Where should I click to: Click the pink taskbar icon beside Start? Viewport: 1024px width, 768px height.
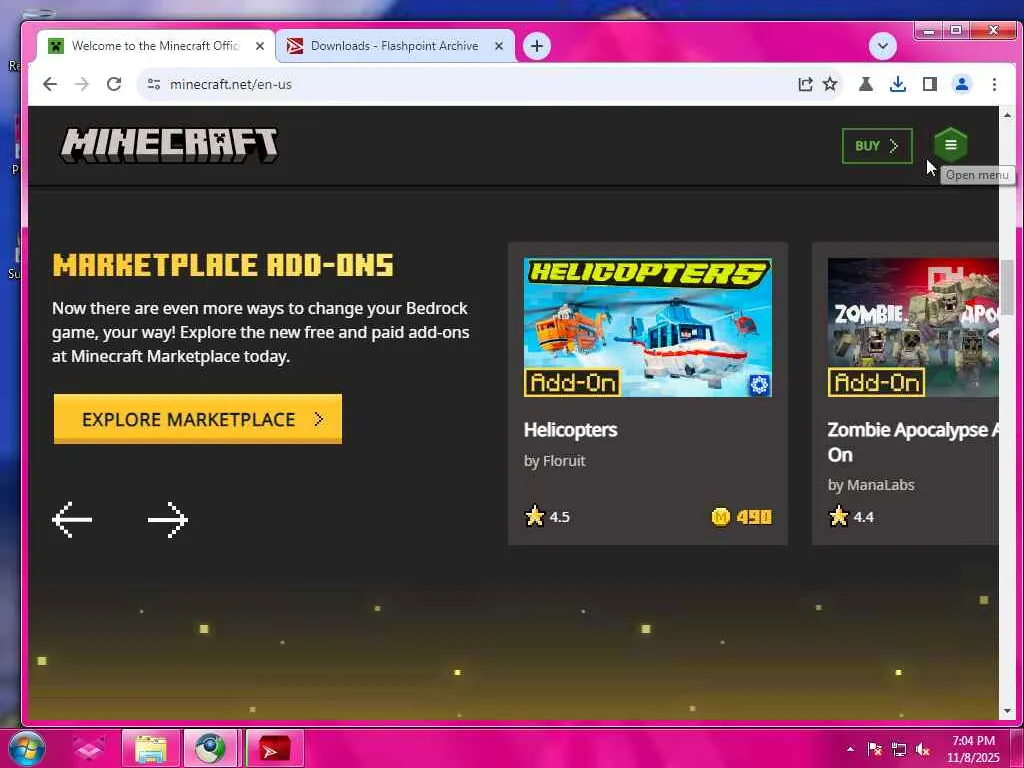pos(89,748)
